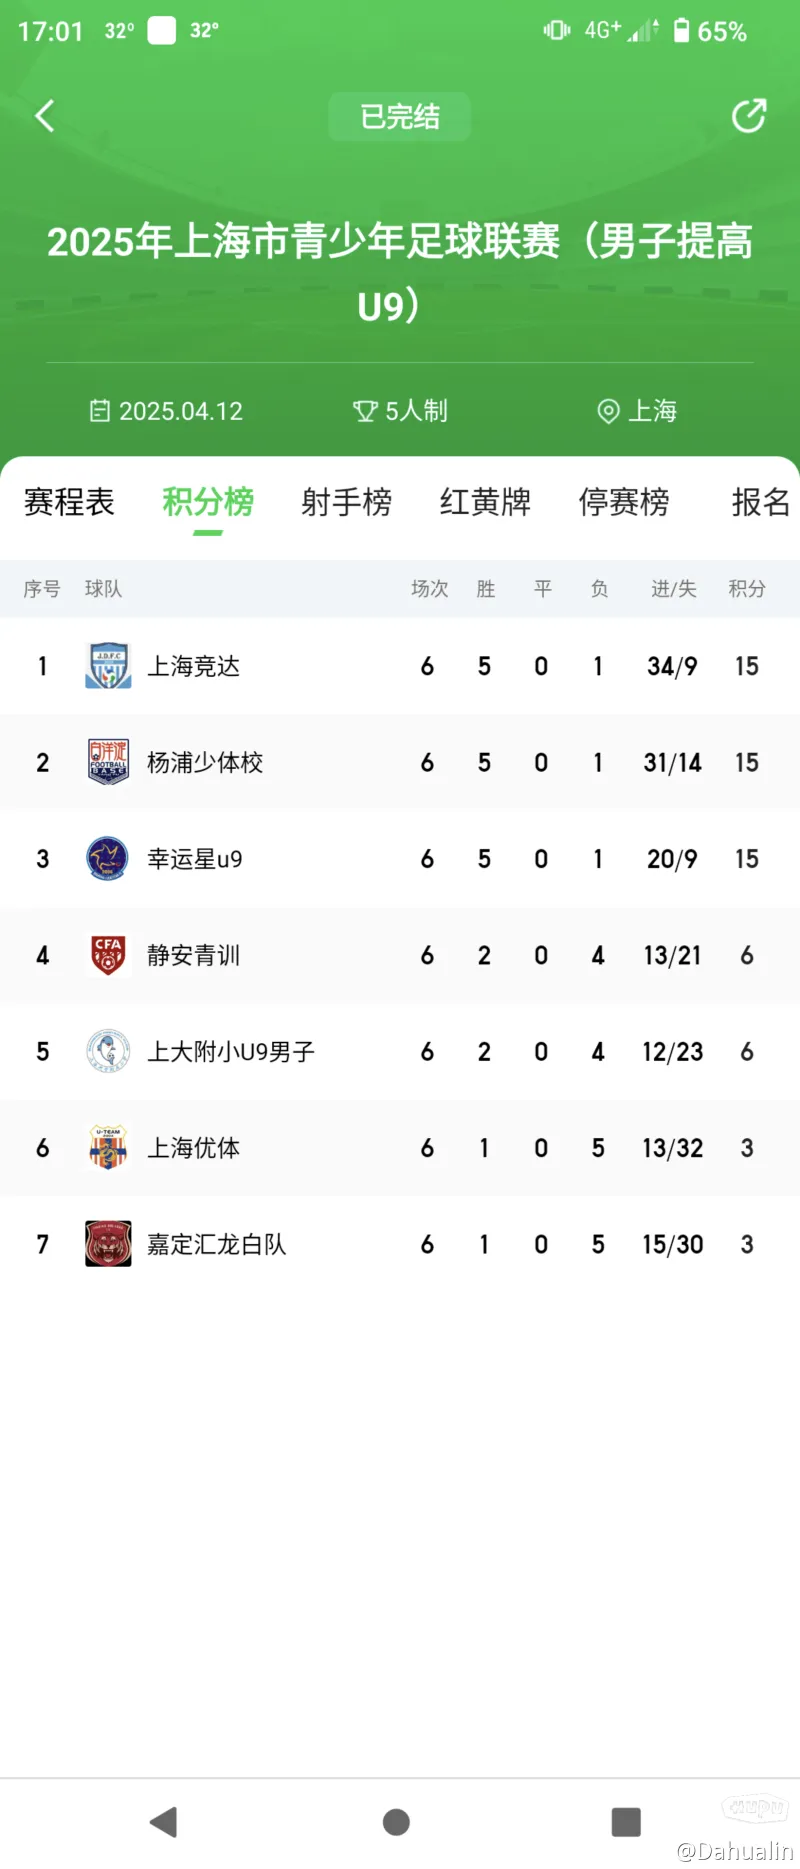Switch to the 射手榜 tab
Viewport: 800px width, 1869px height.
tap(347, 502)
